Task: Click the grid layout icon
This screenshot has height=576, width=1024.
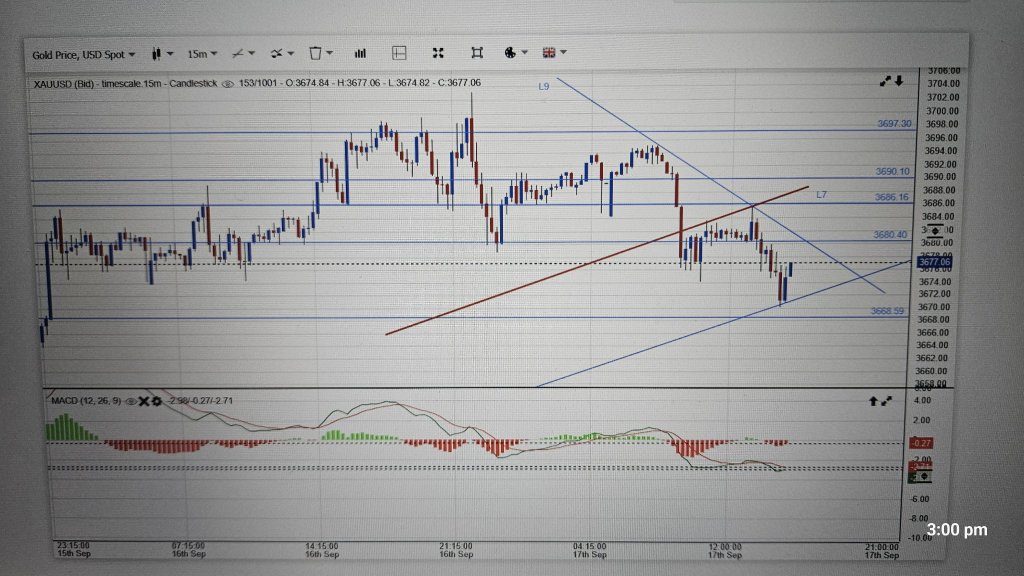Action: [x=400, y=53]
